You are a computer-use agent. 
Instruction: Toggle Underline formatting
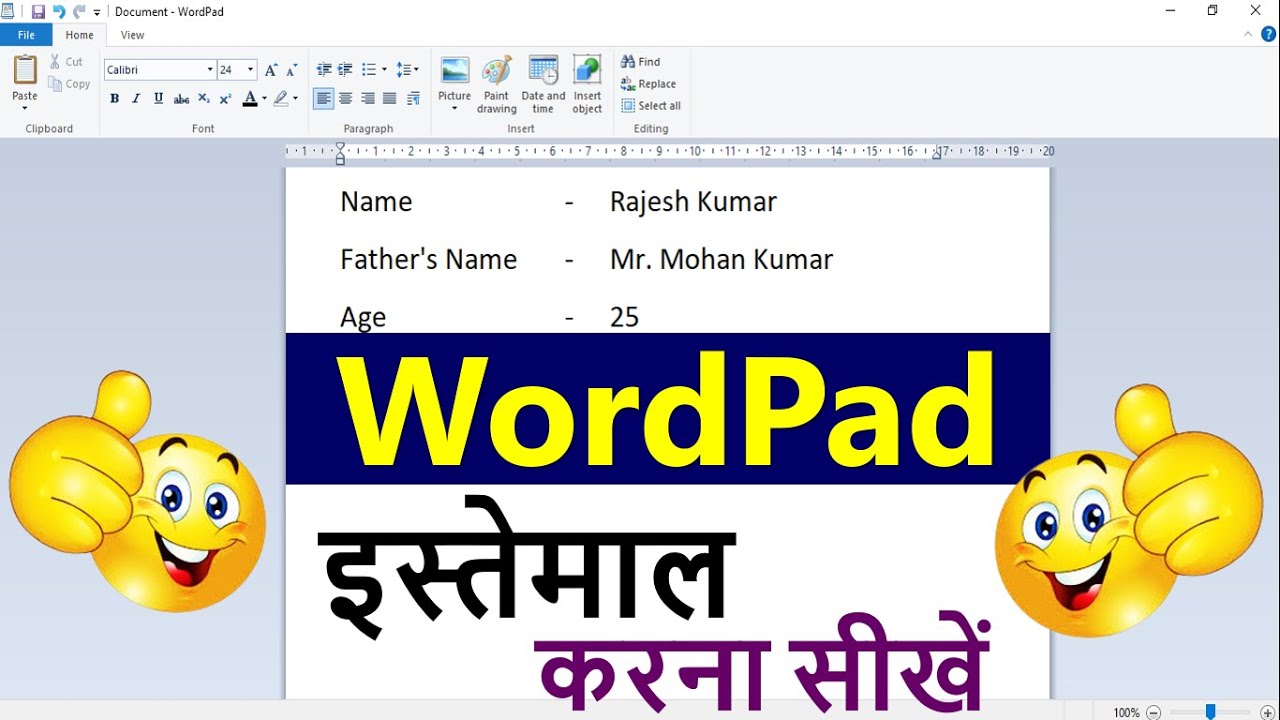pos(158,98)
